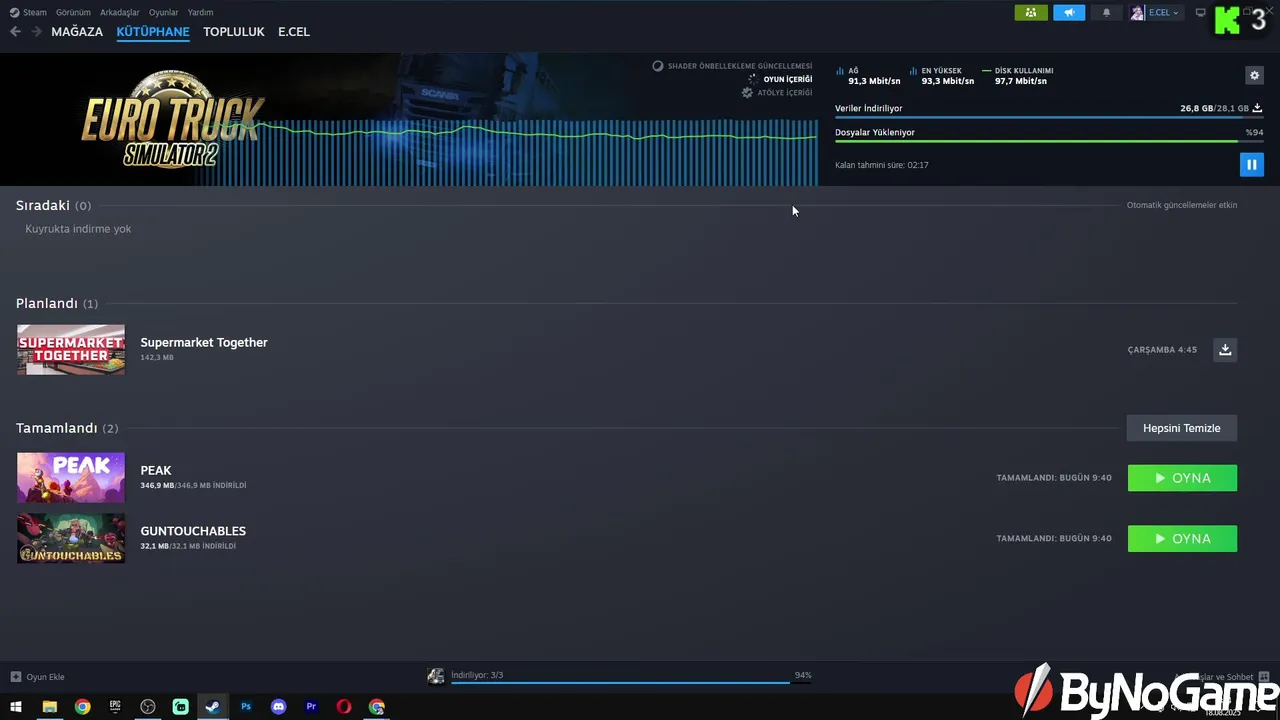Open Epic Games Launcher from taskbar
This screenshot has width=1280, height=720.
[115, 707]
